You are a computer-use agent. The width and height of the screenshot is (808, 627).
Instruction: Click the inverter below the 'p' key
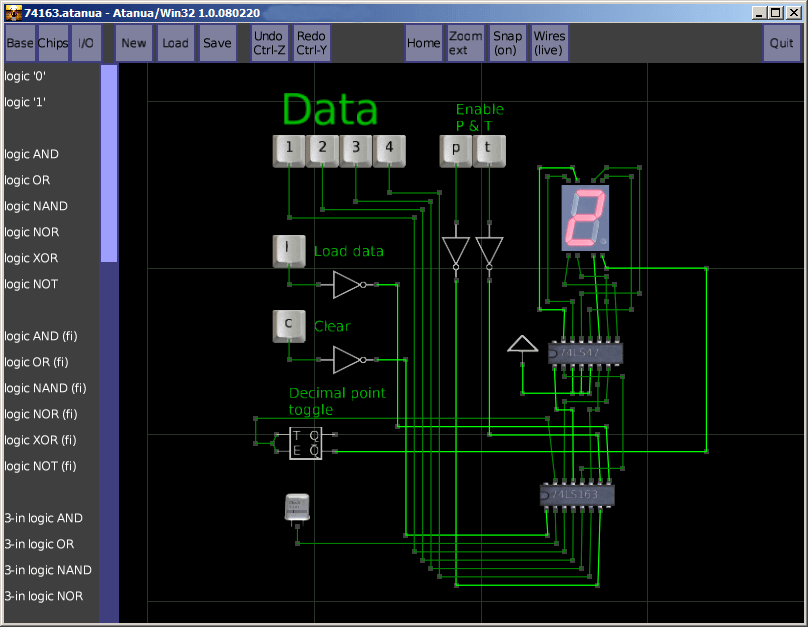[455, 251]
